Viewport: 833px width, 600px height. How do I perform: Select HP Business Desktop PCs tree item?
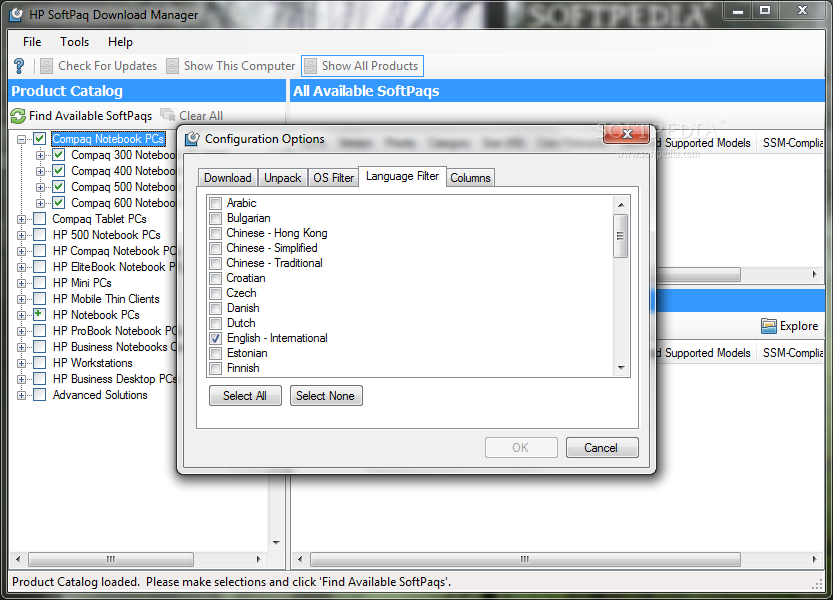[114, 379]
